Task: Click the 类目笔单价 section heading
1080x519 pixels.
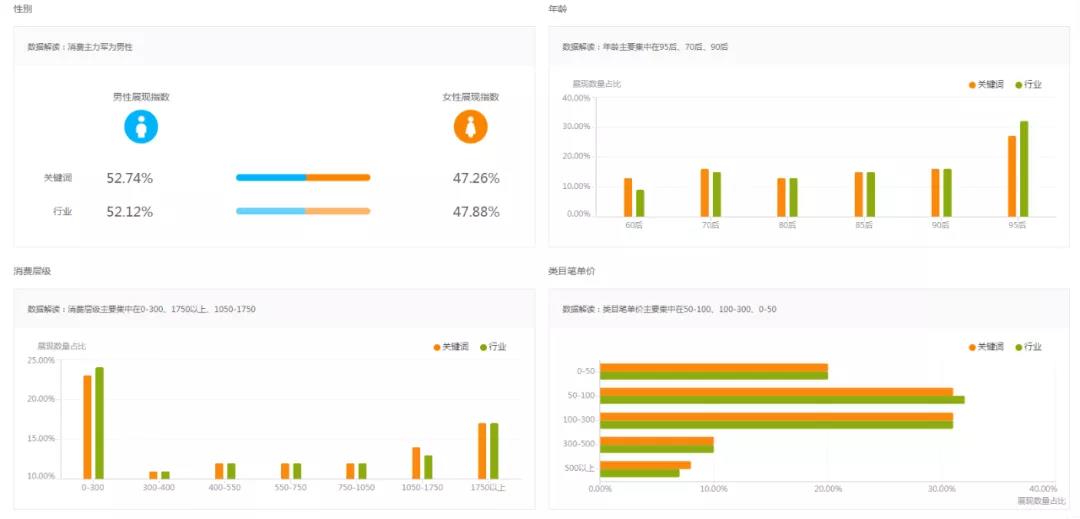Action: 571,271
